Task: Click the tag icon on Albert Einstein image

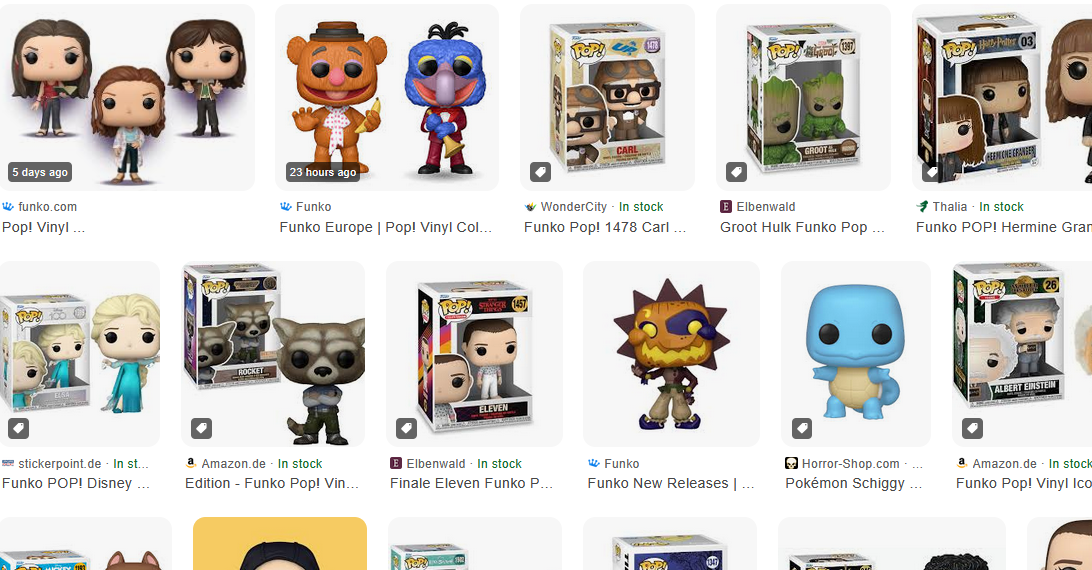Action: [x=973, y=428]
